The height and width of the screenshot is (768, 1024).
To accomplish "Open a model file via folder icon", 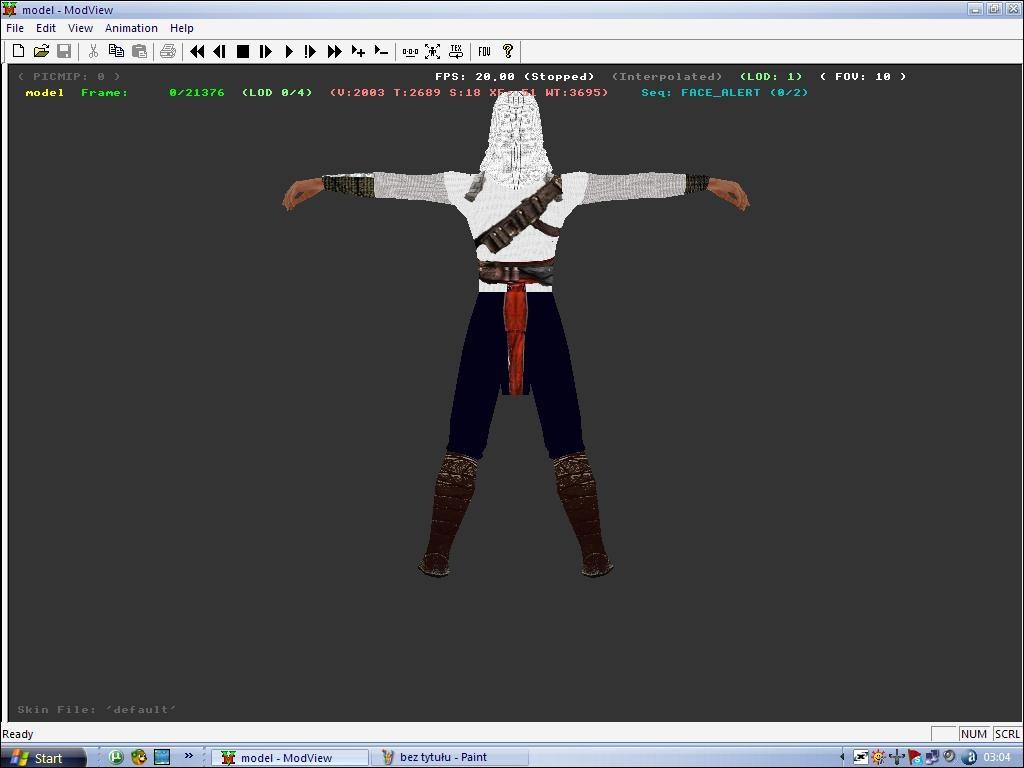I will 41,51.
